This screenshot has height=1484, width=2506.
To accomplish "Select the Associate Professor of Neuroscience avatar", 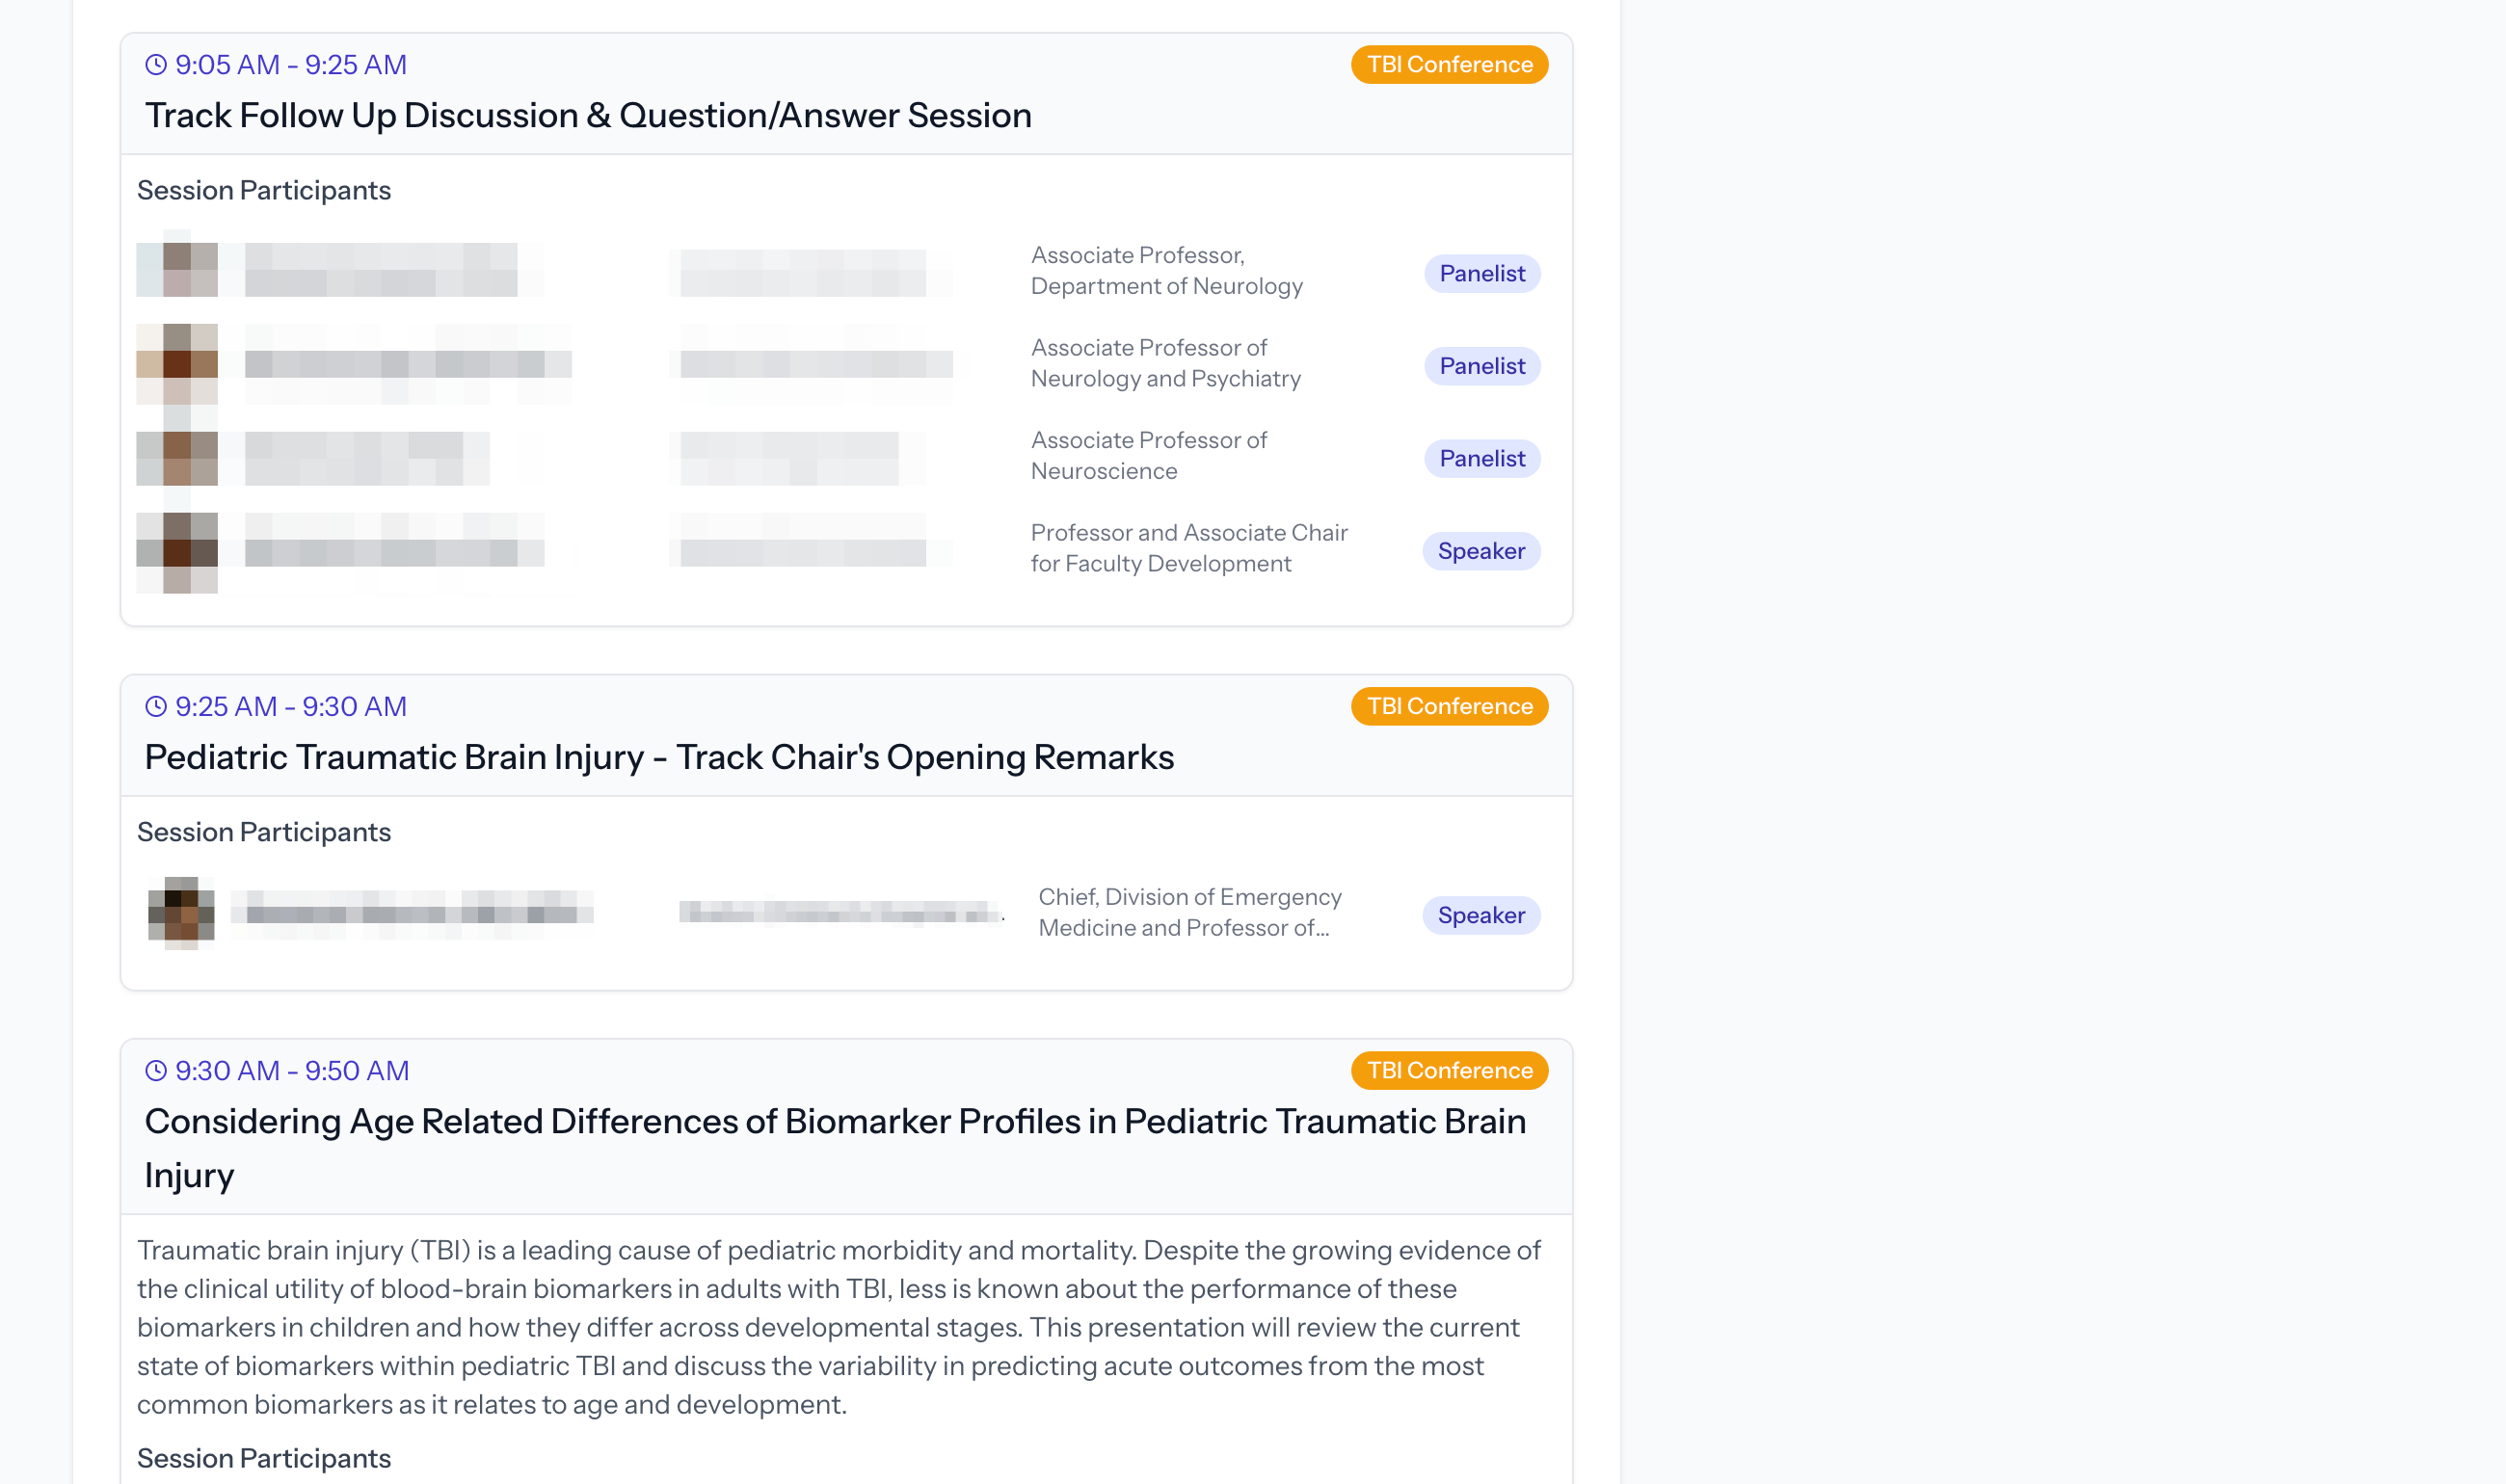I will pos(178,458).
